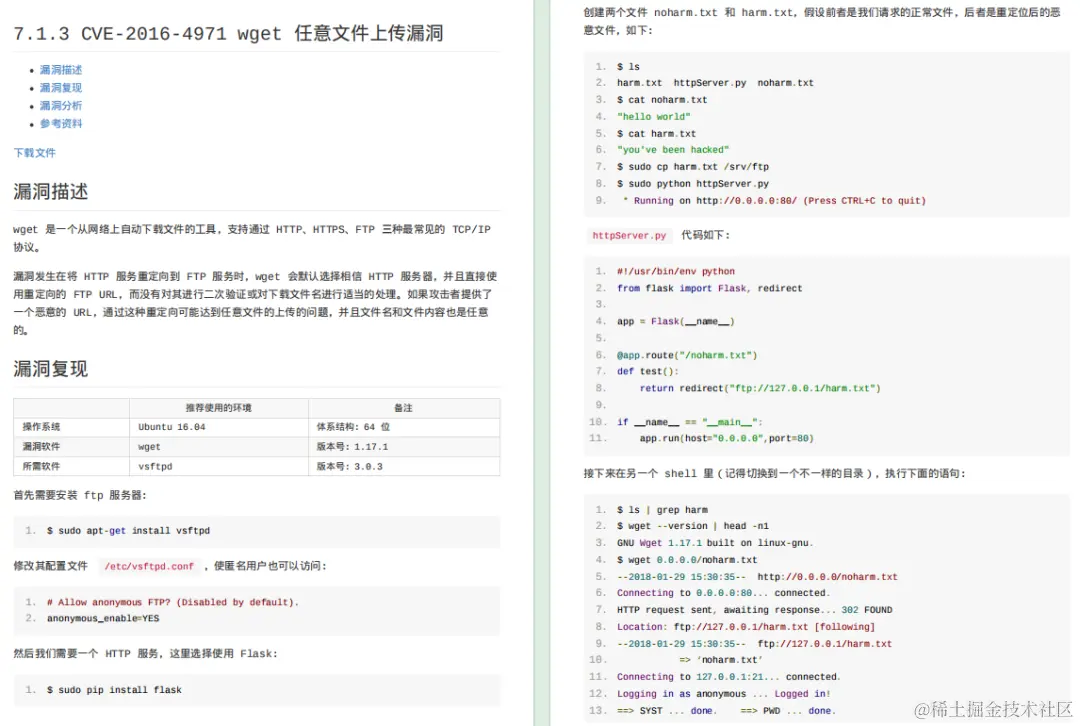
Task: Click the HTTP request sent 302 FOUND line
Action: tap(754, 610)
